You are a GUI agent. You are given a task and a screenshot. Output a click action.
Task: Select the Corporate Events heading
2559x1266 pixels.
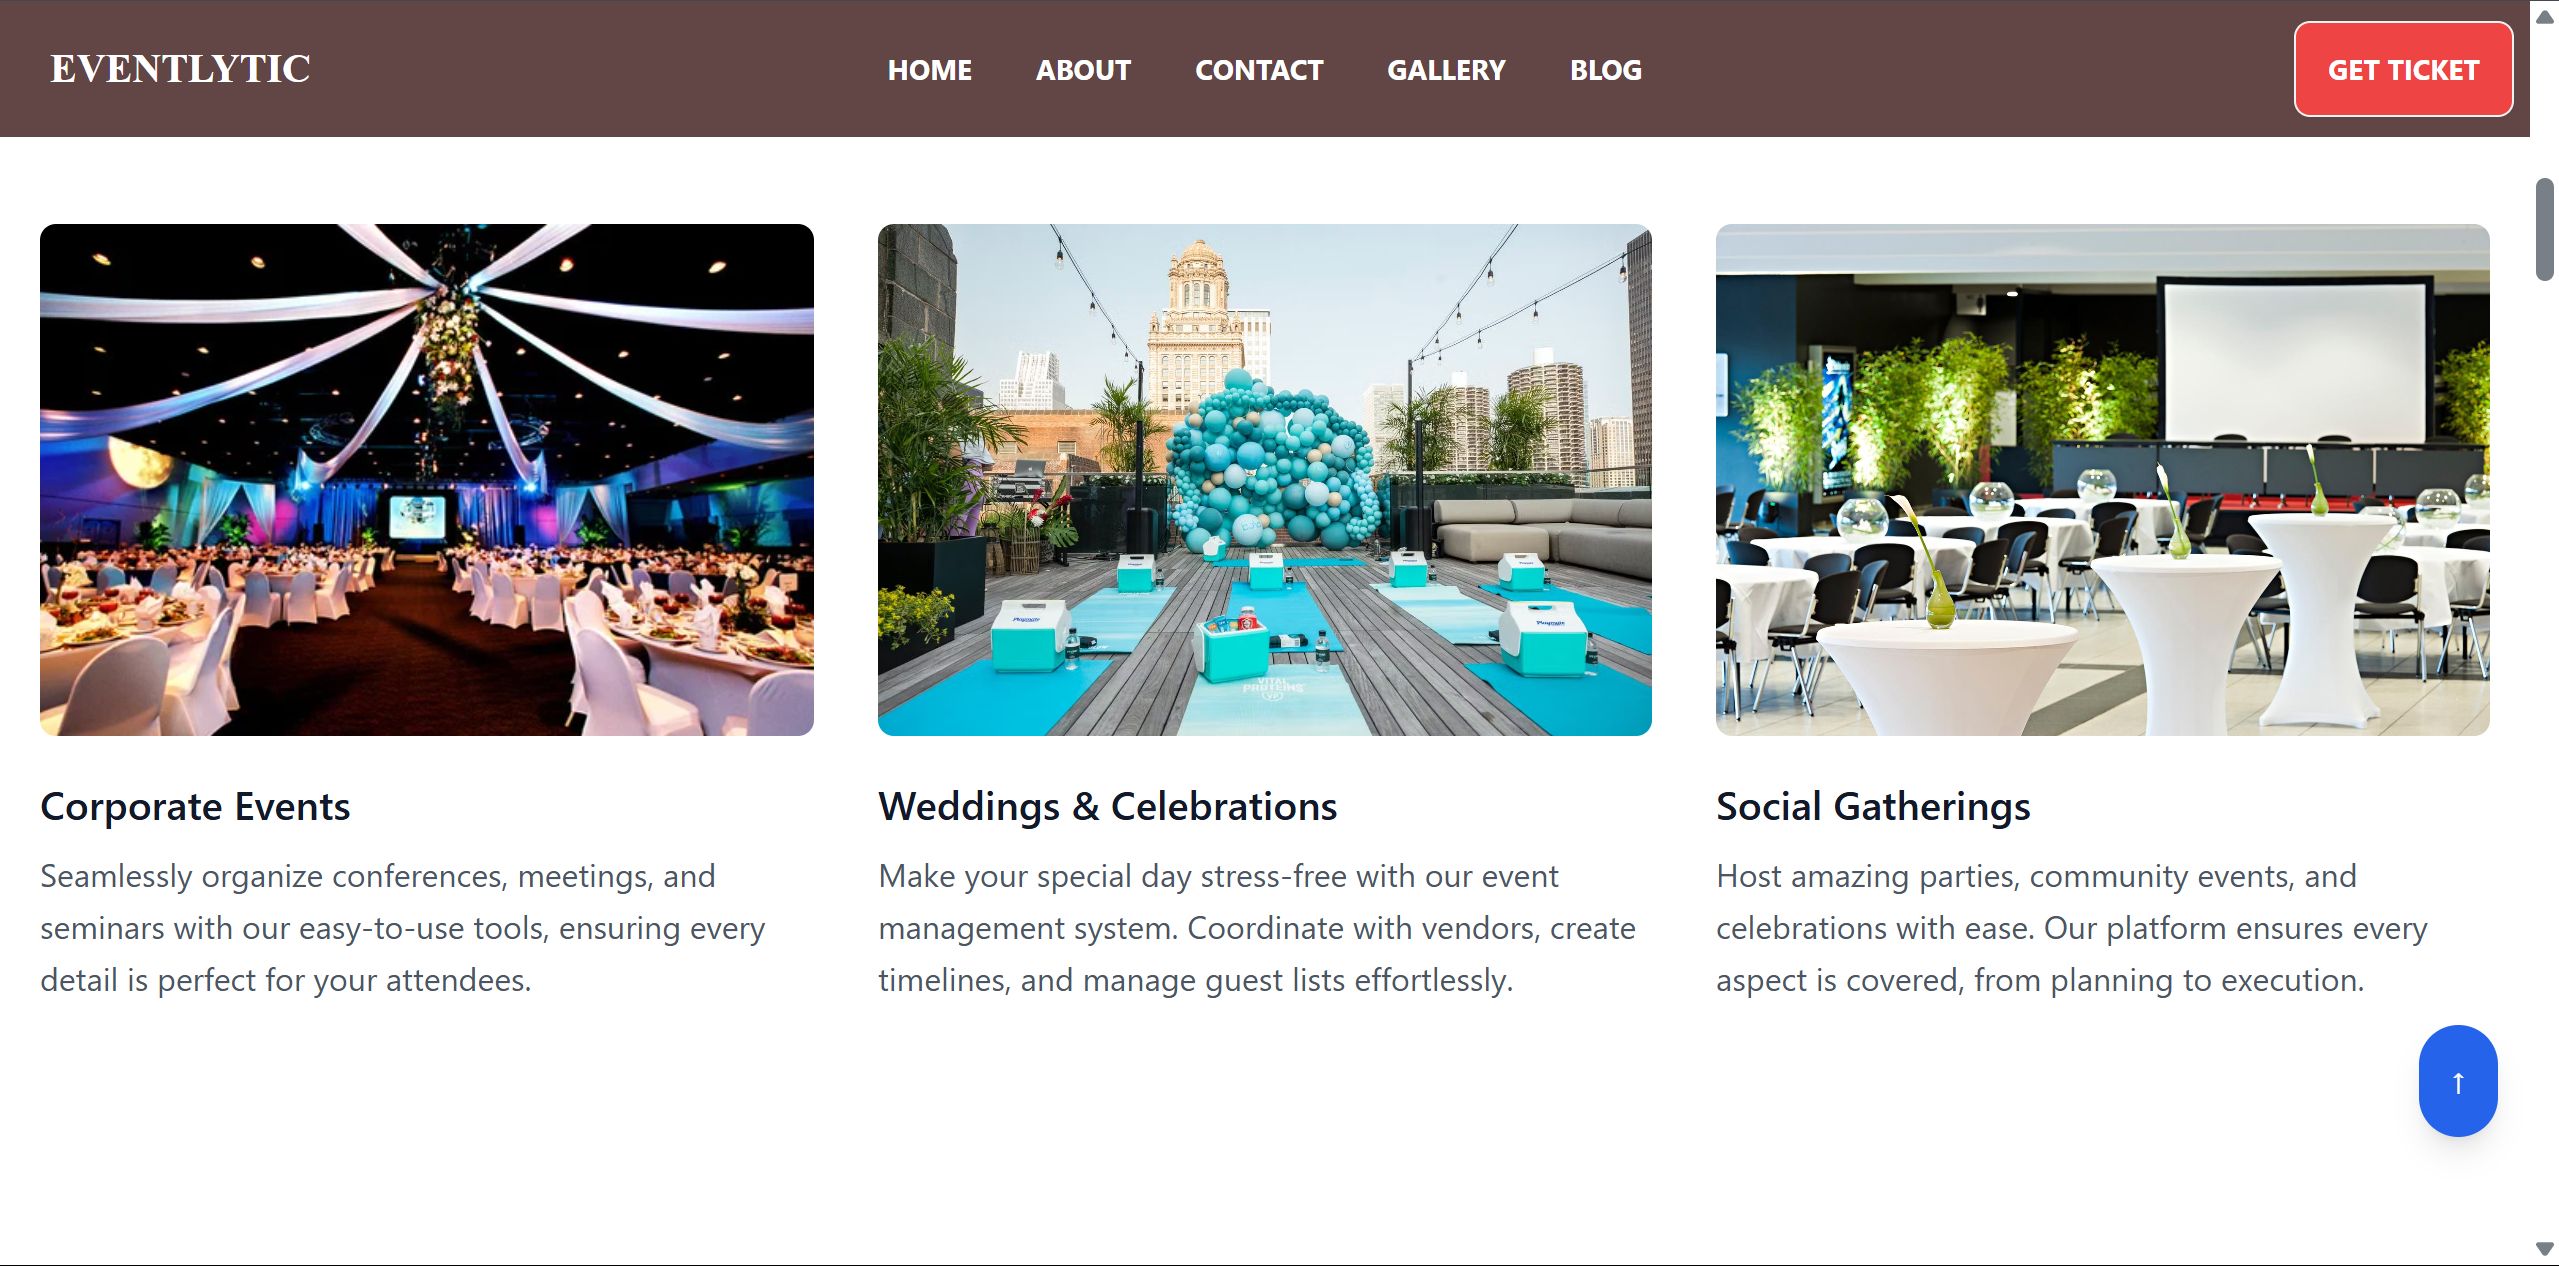195,806
